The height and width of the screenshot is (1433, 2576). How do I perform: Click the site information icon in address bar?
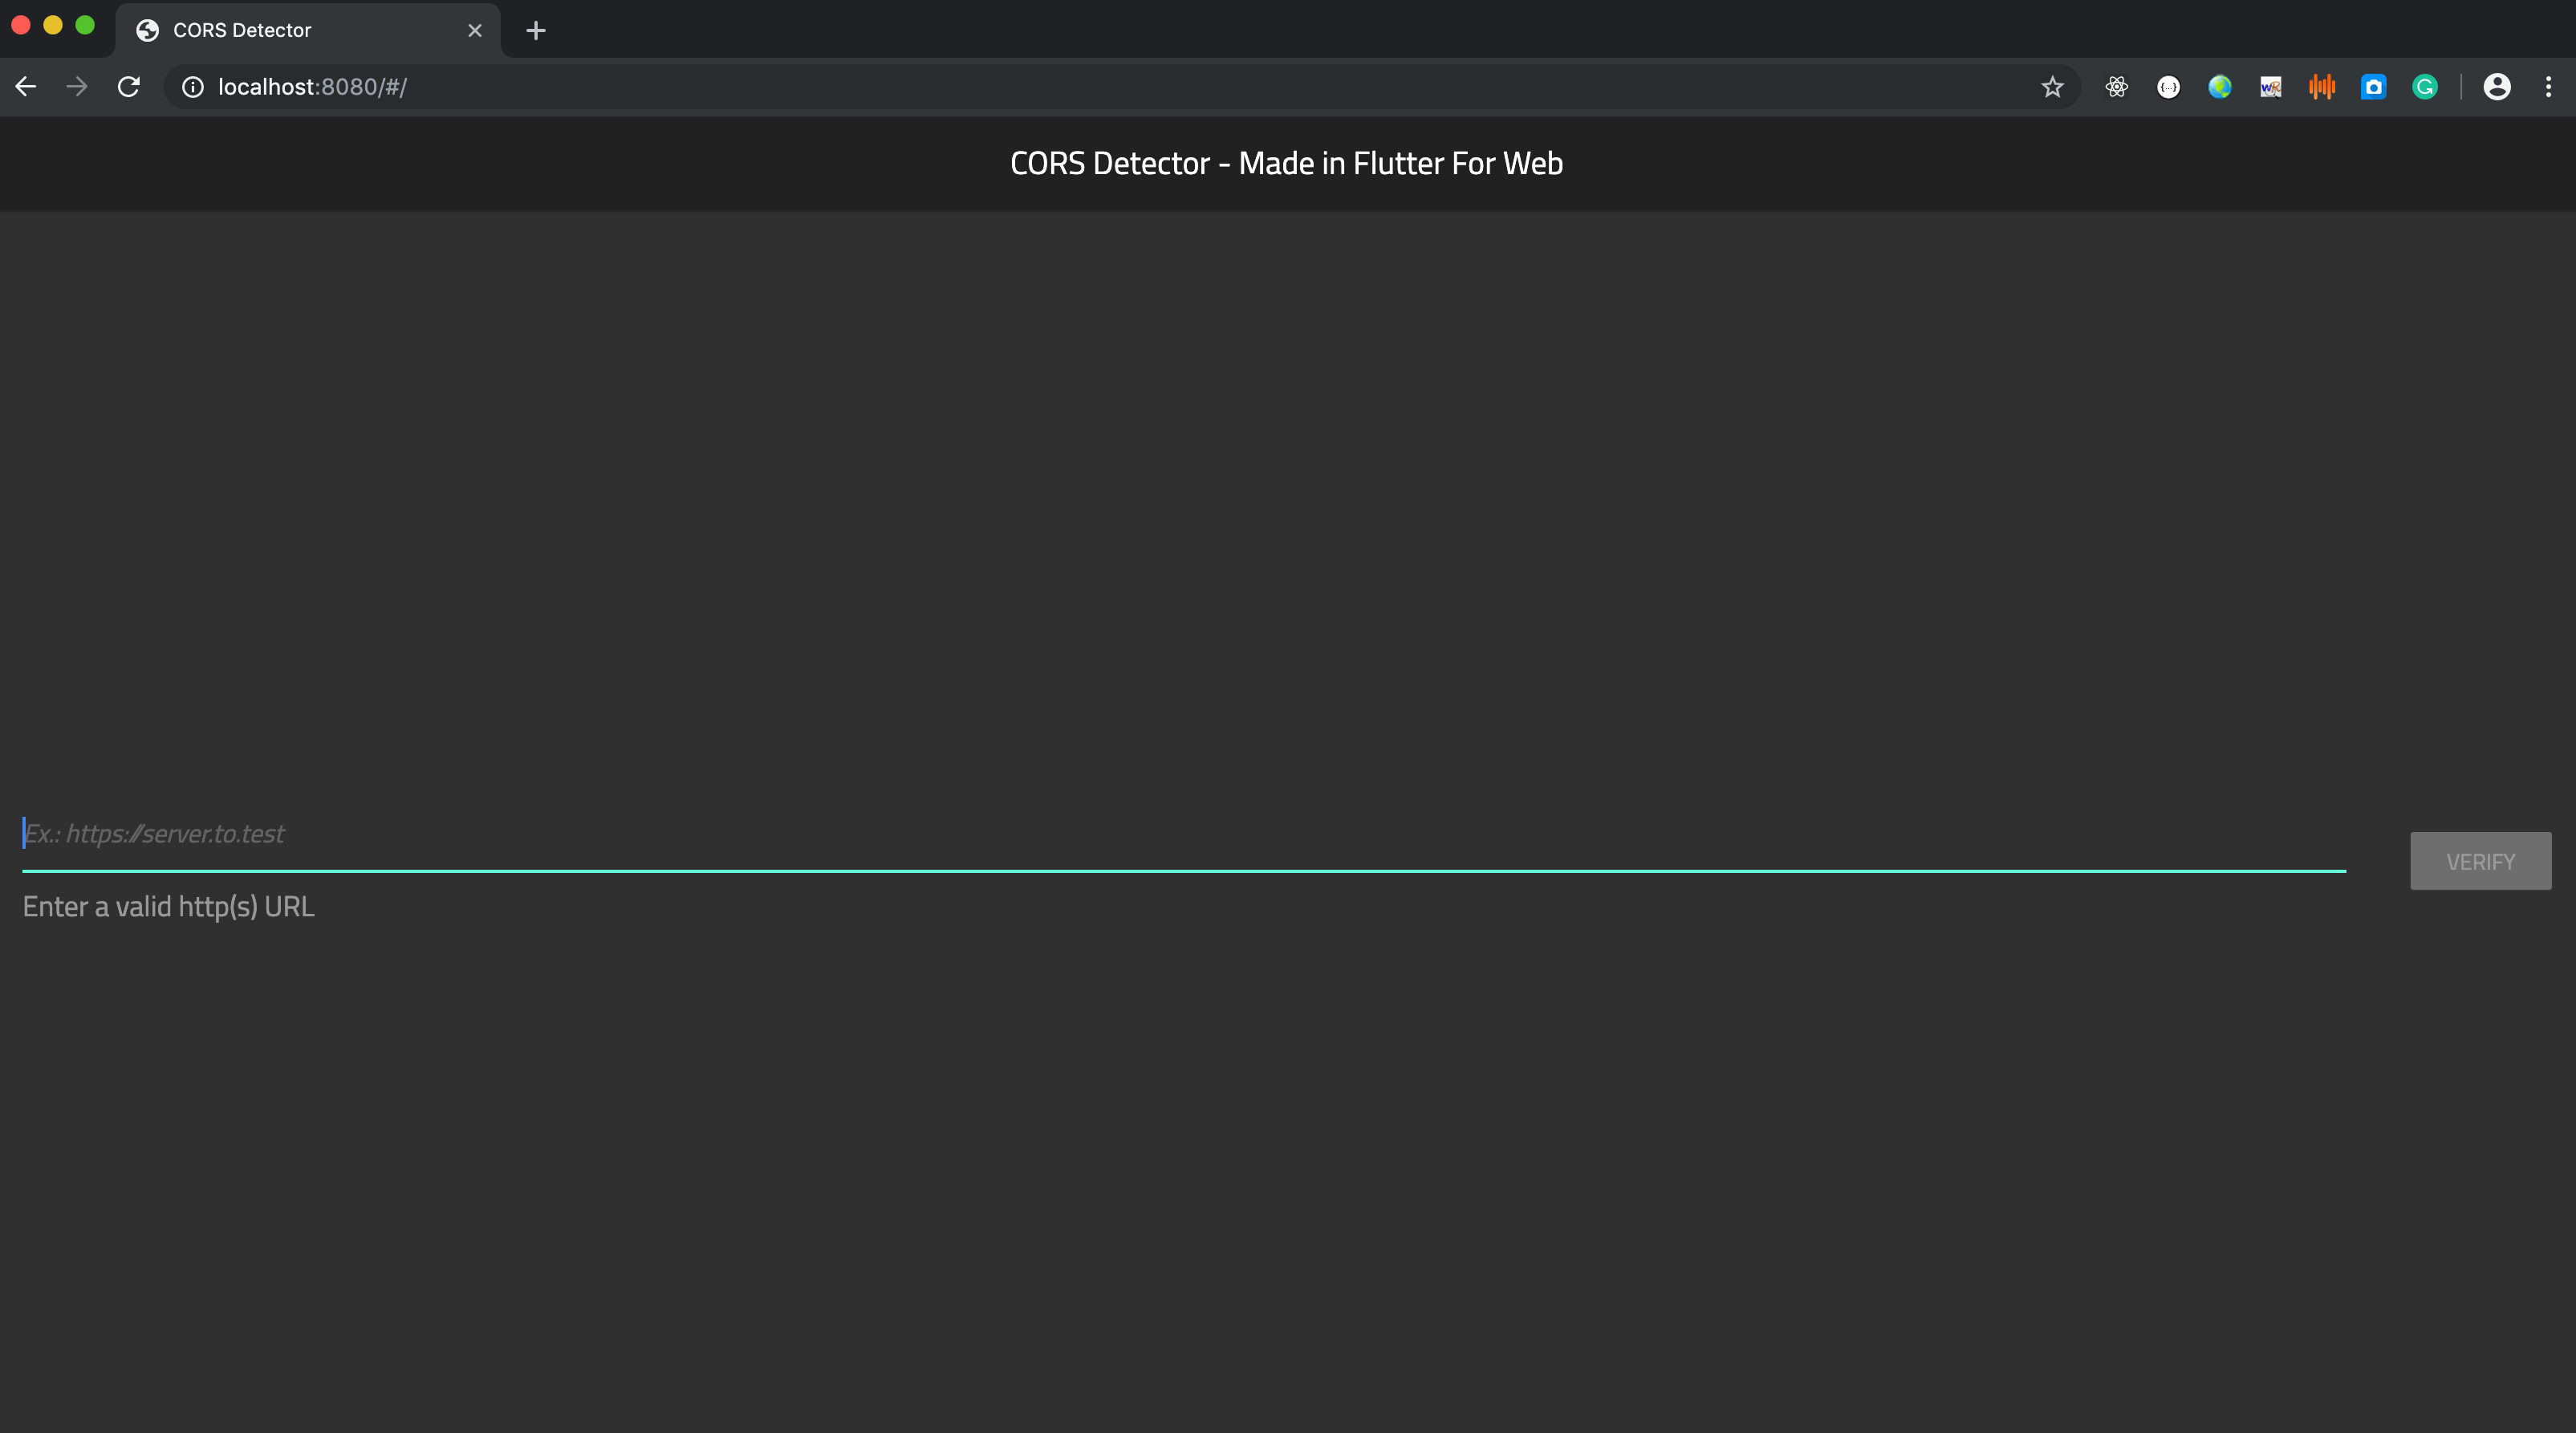(x=192, y=87)
